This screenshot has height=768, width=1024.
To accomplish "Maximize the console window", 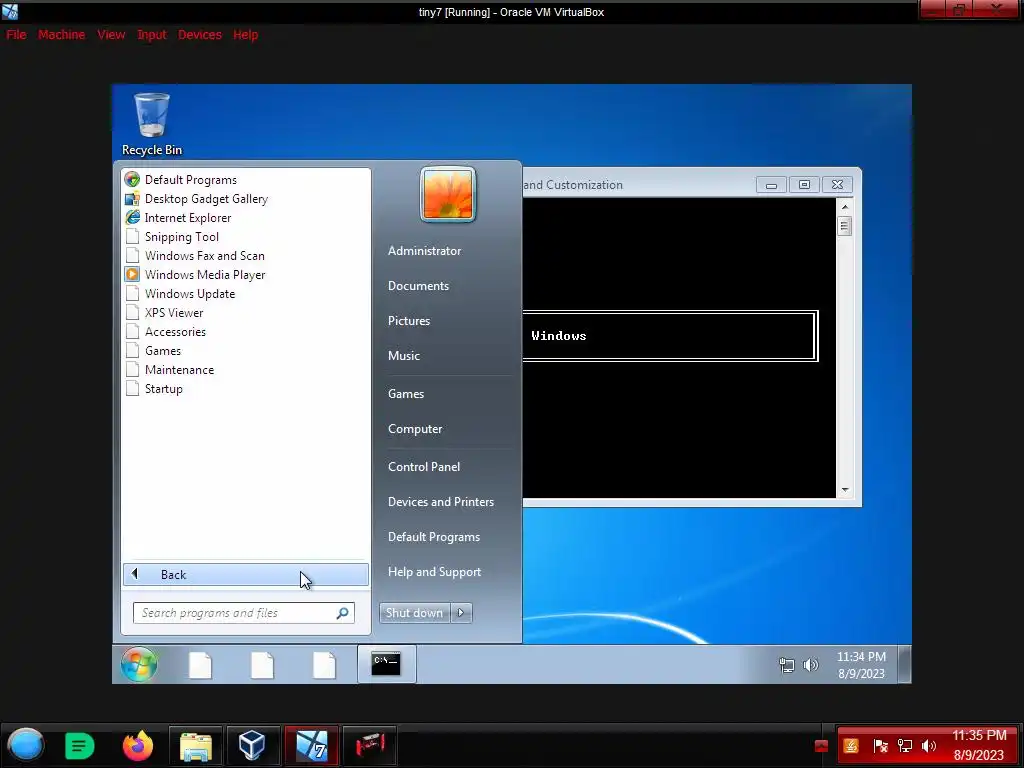I will coord(804,185).
